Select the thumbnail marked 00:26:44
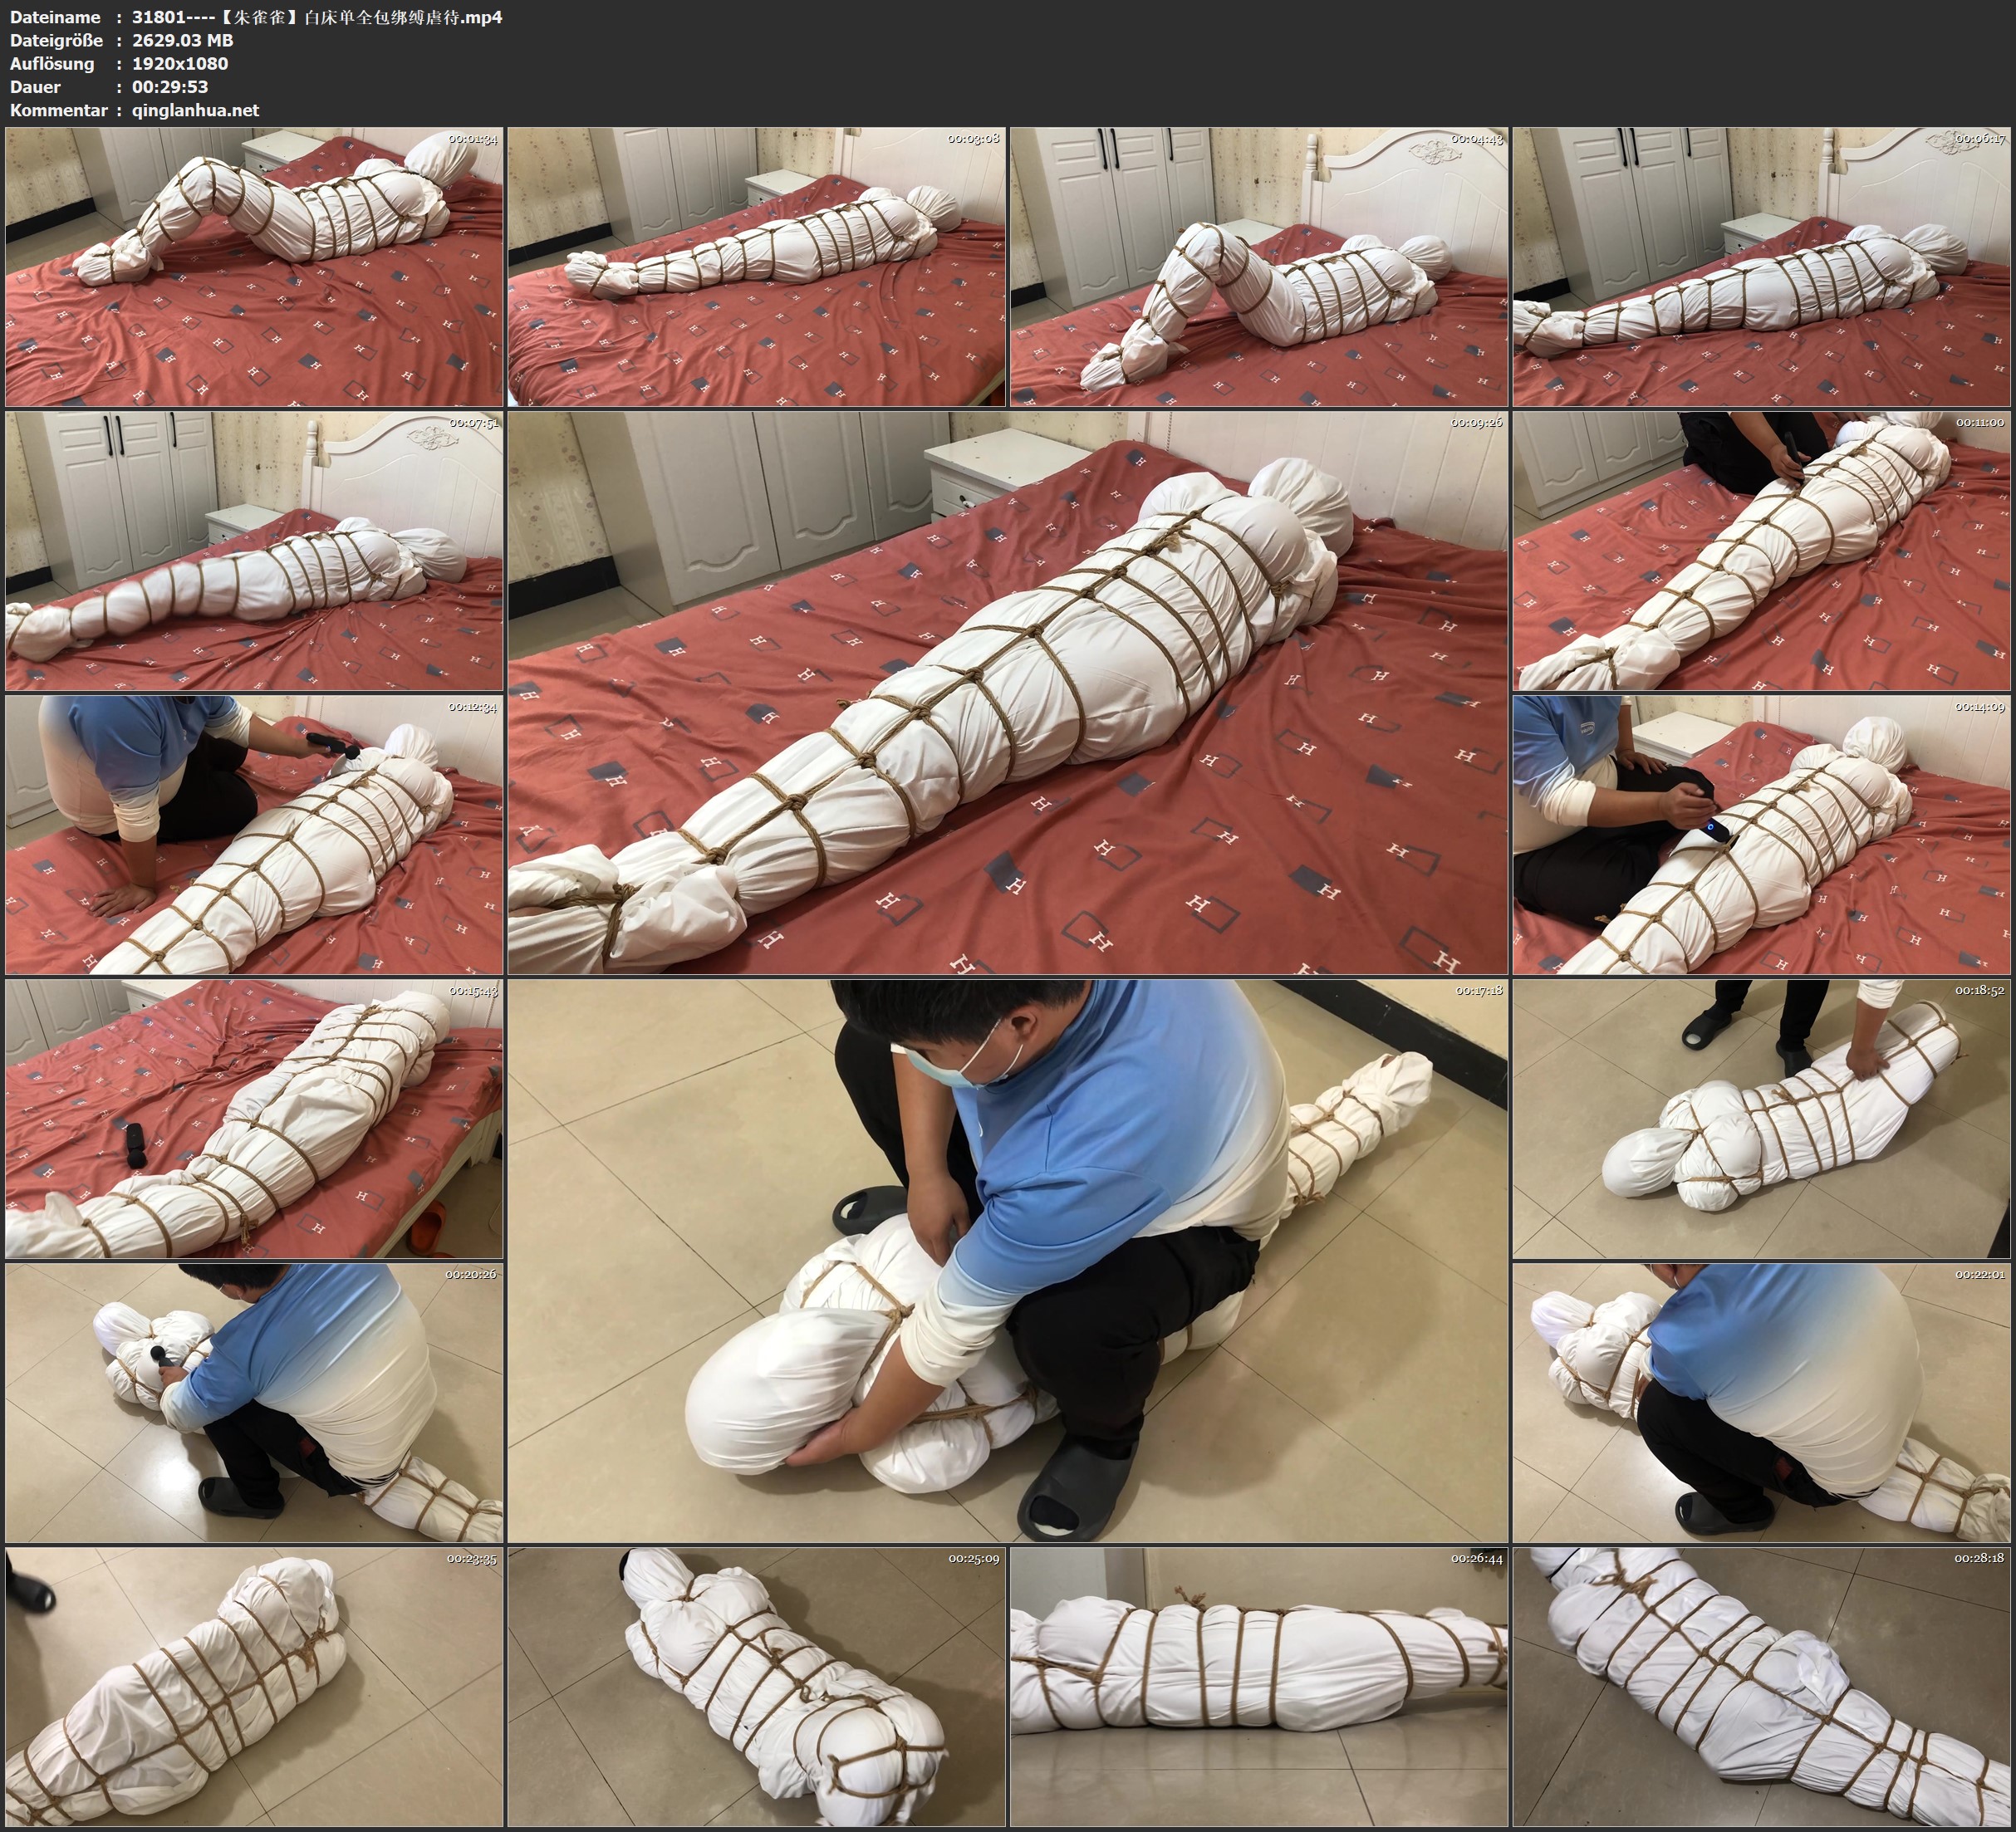This screenshot has height=1832, width=2016. pyautogui.click(x=1259, y=1687)
